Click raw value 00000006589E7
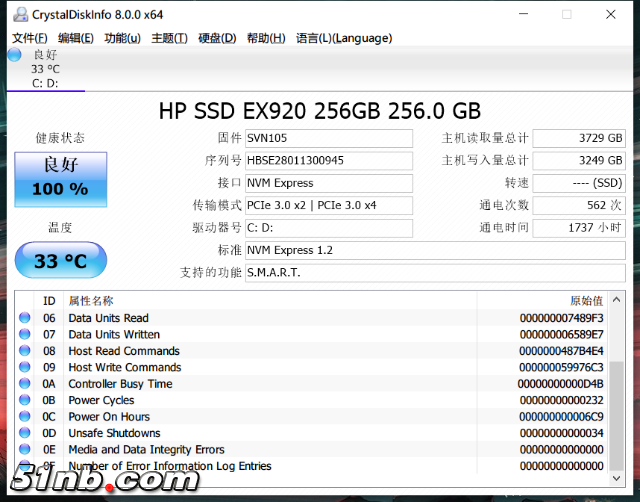Viewport: 640px width, 502px height. 562,334
